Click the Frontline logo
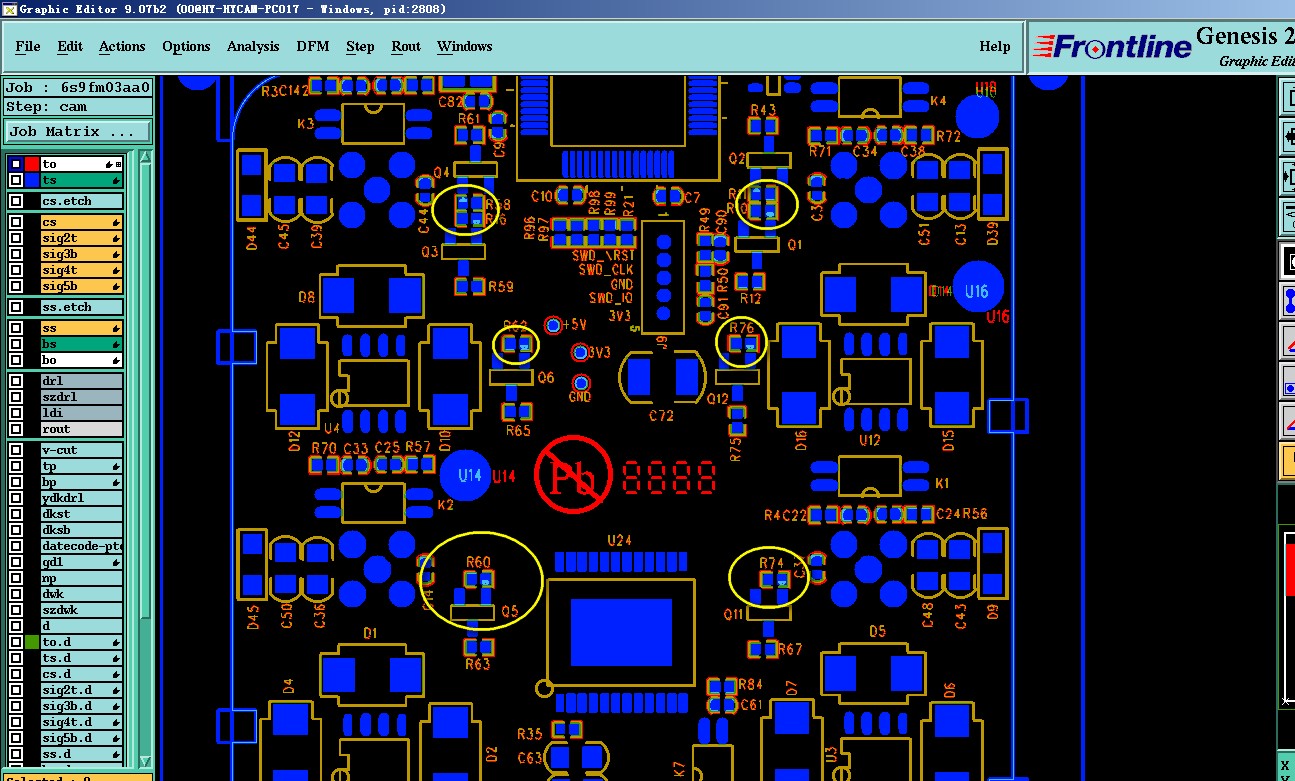This screenshot has width=1295, height=781. [1112, 46]
